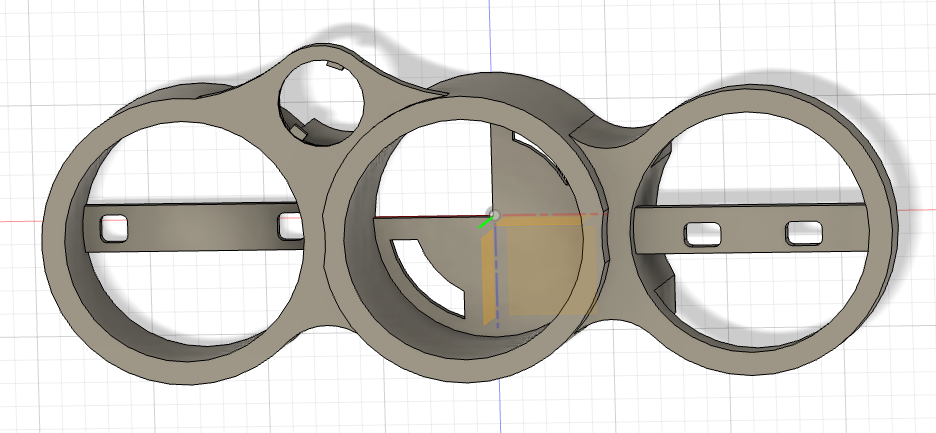Pick the short green axis stub at origin

pos(485,223)
